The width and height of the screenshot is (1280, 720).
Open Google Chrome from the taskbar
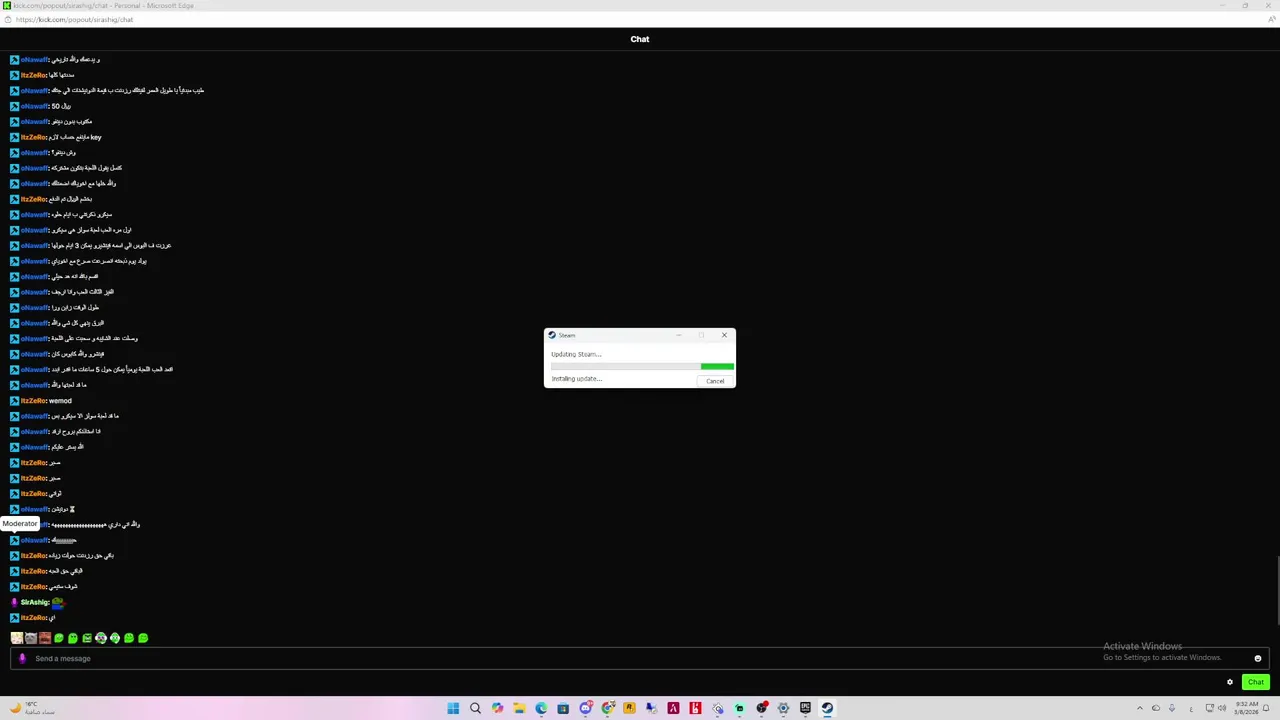[607, 708]
